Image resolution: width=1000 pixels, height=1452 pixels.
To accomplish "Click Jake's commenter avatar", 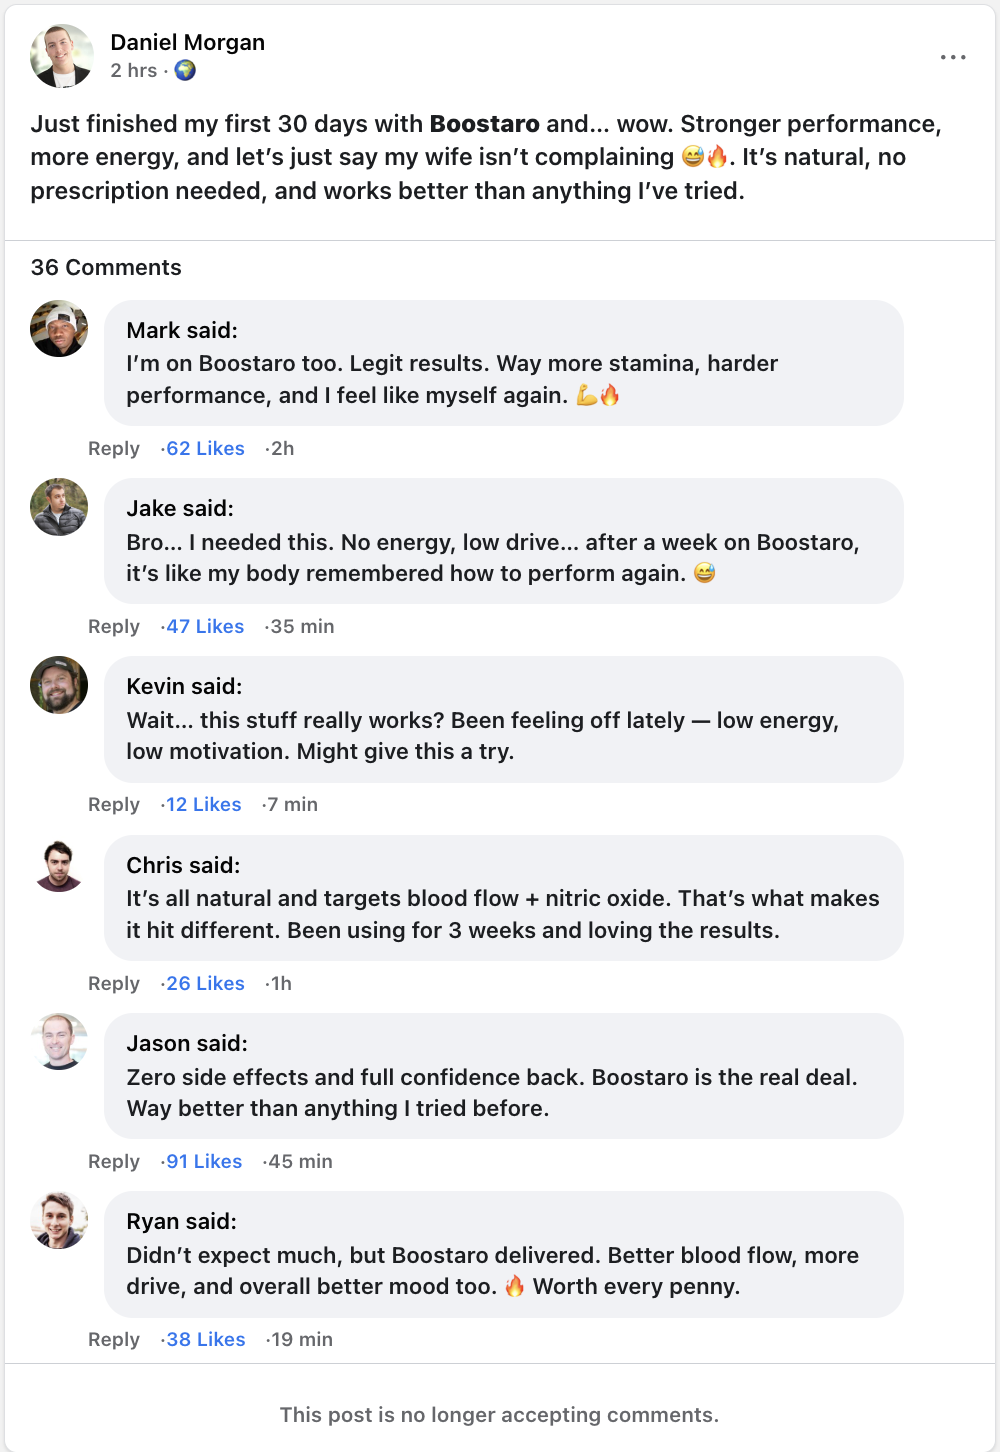I will pyautogui.click(x=59, y=507).
